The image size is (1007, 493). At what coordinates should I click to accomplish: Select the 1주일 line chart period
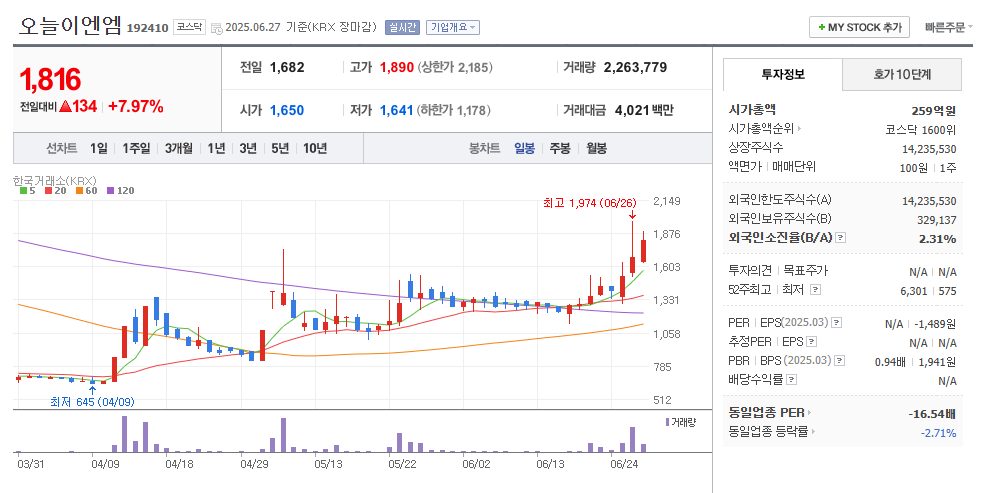click(136, 148)
